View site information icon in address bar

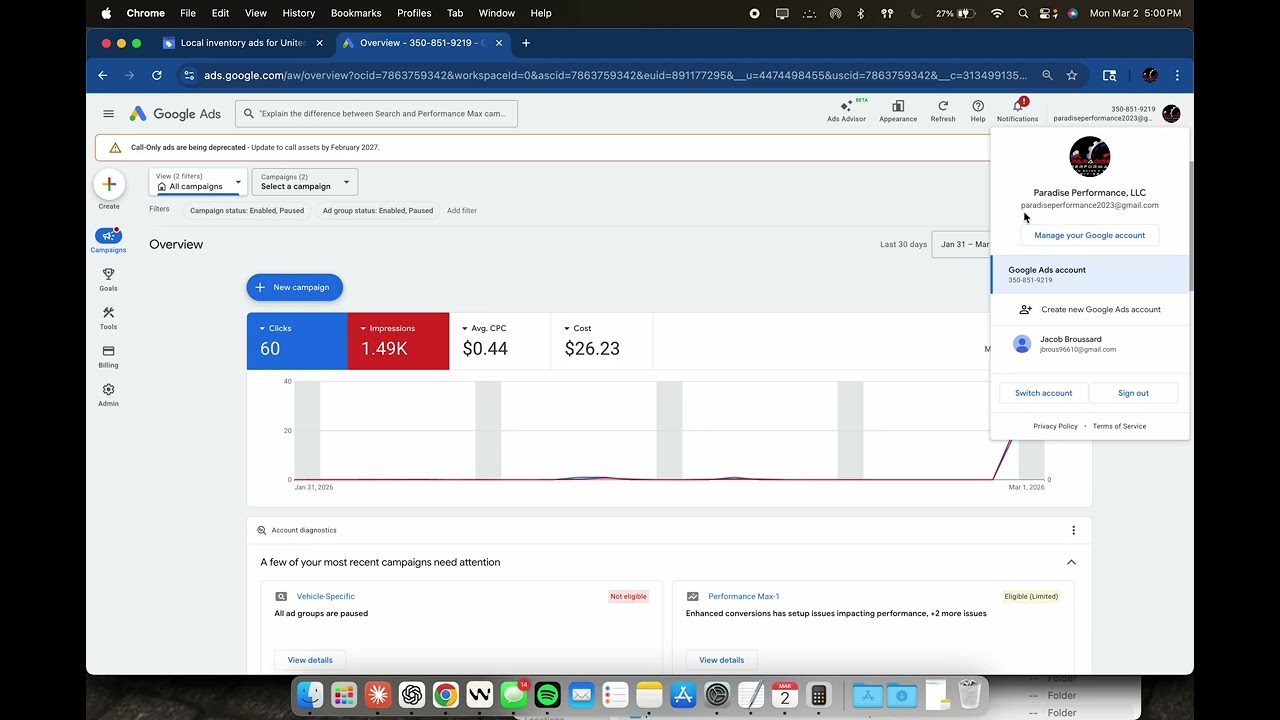click(x=189, y=75)
